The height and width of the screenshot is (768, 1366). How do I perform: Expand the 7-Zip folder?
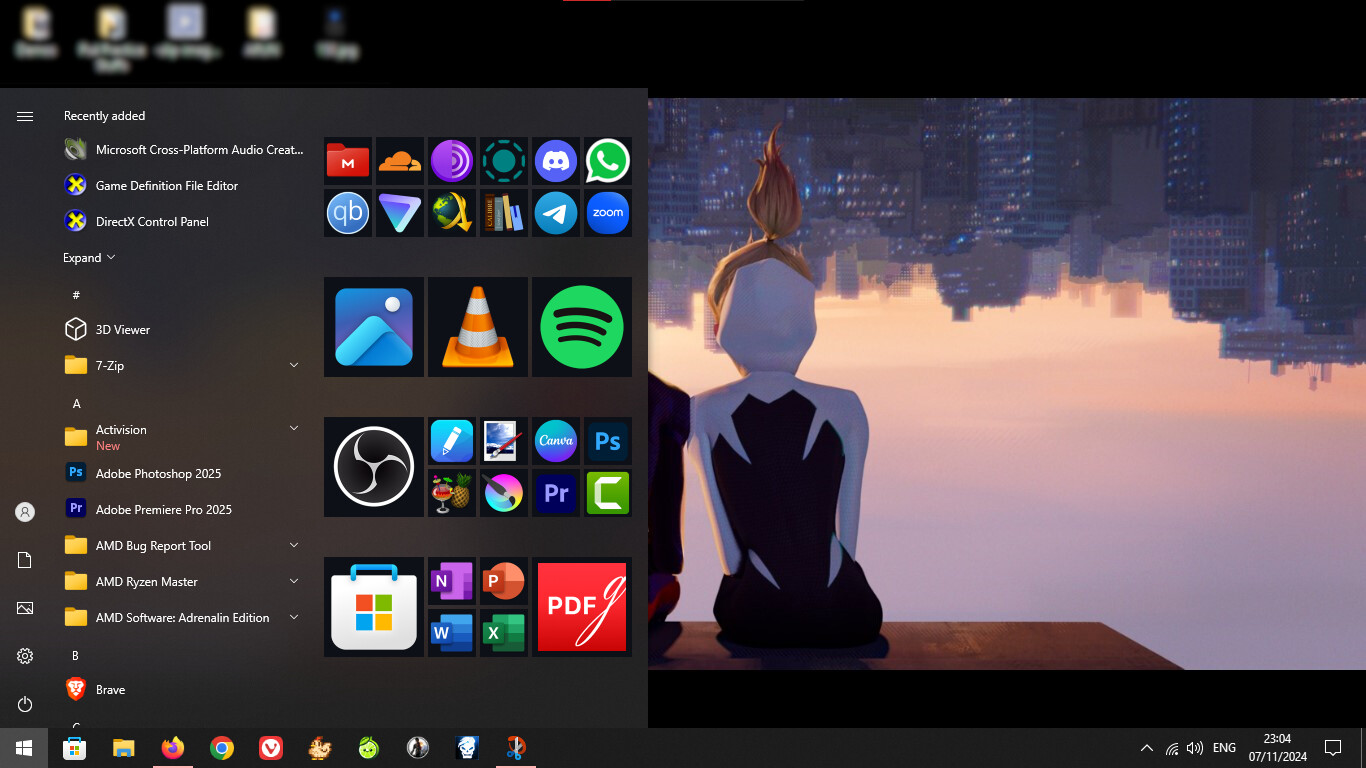point(294,366)
